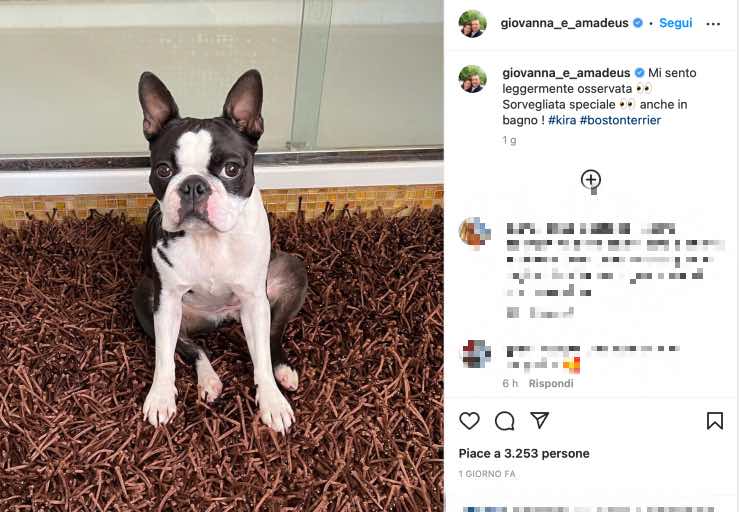Screen dimensions: 740x512
Task: Load more comments with the plus circle icon
Action: click(x=591, y=179)
